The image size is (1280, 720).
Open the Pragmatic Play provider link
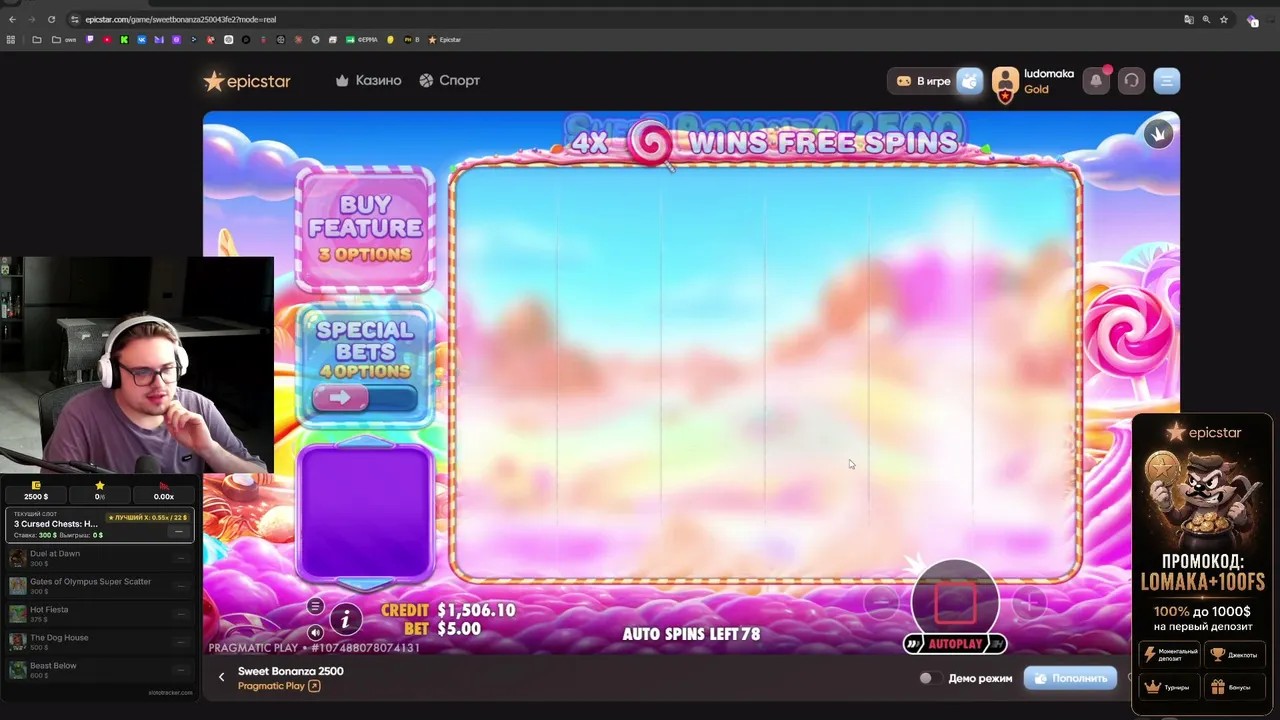pos(279,686)
